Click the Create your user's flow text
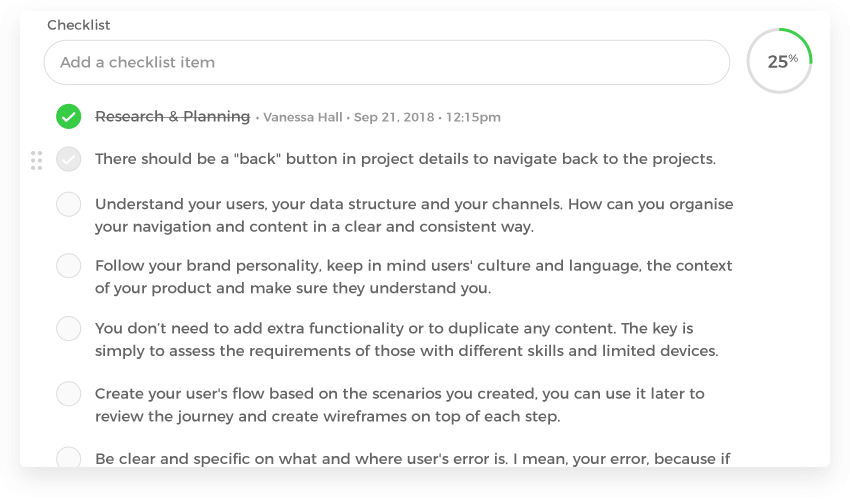The height and width of the screenshot is (500, 850). coord(399,404)
